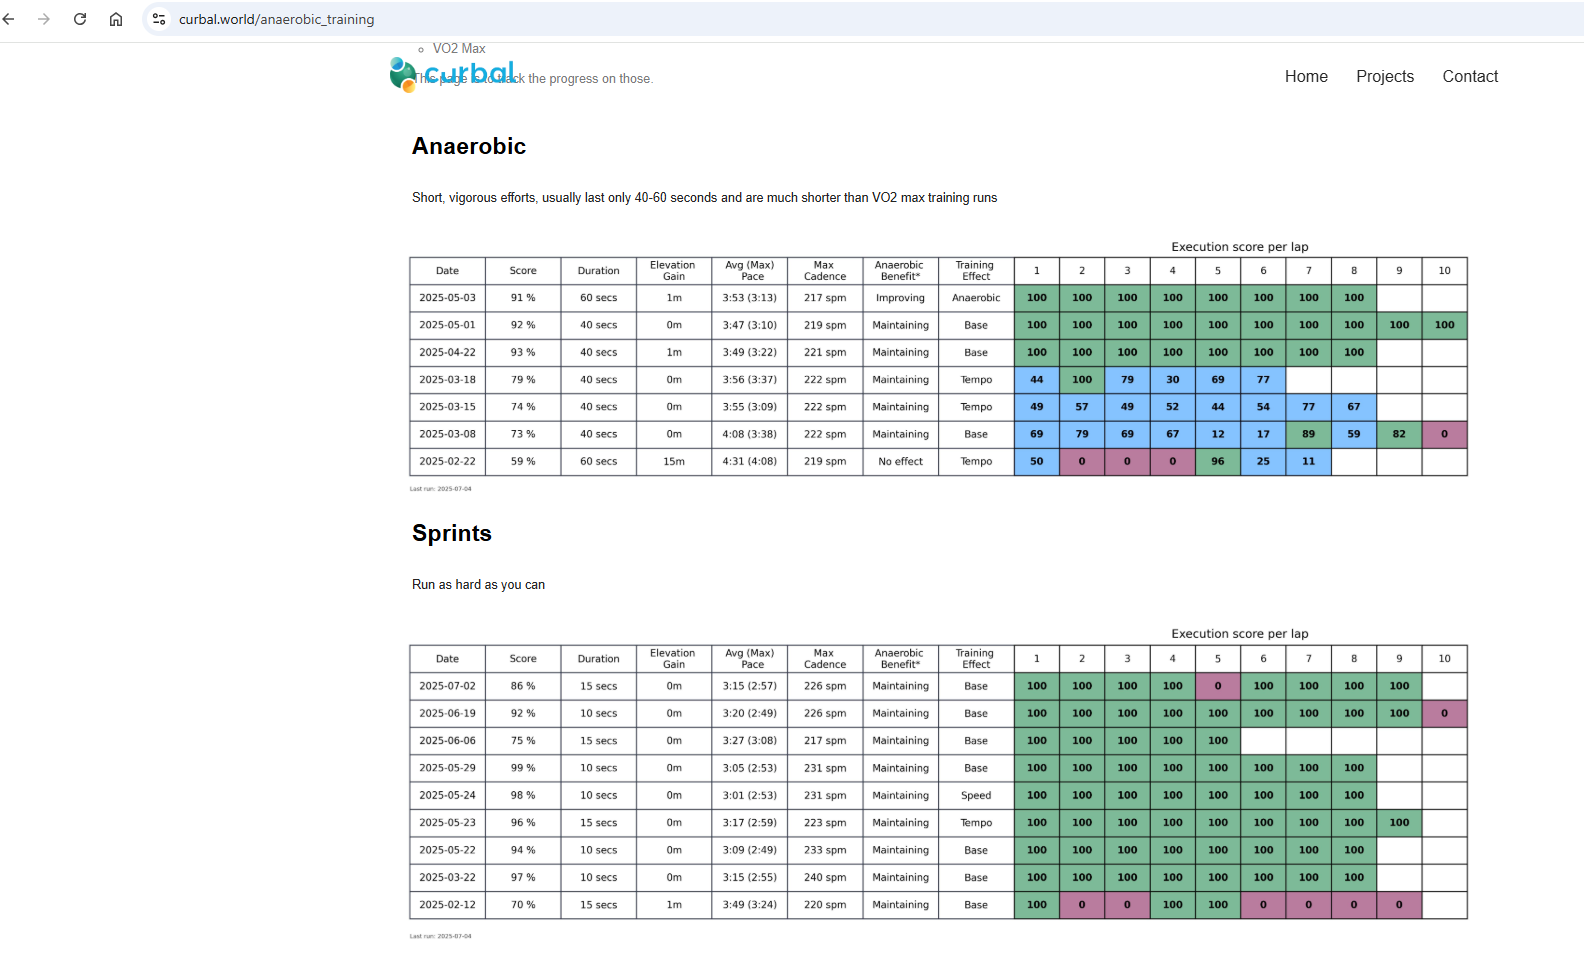Click the green 82 score cell

1398,434
